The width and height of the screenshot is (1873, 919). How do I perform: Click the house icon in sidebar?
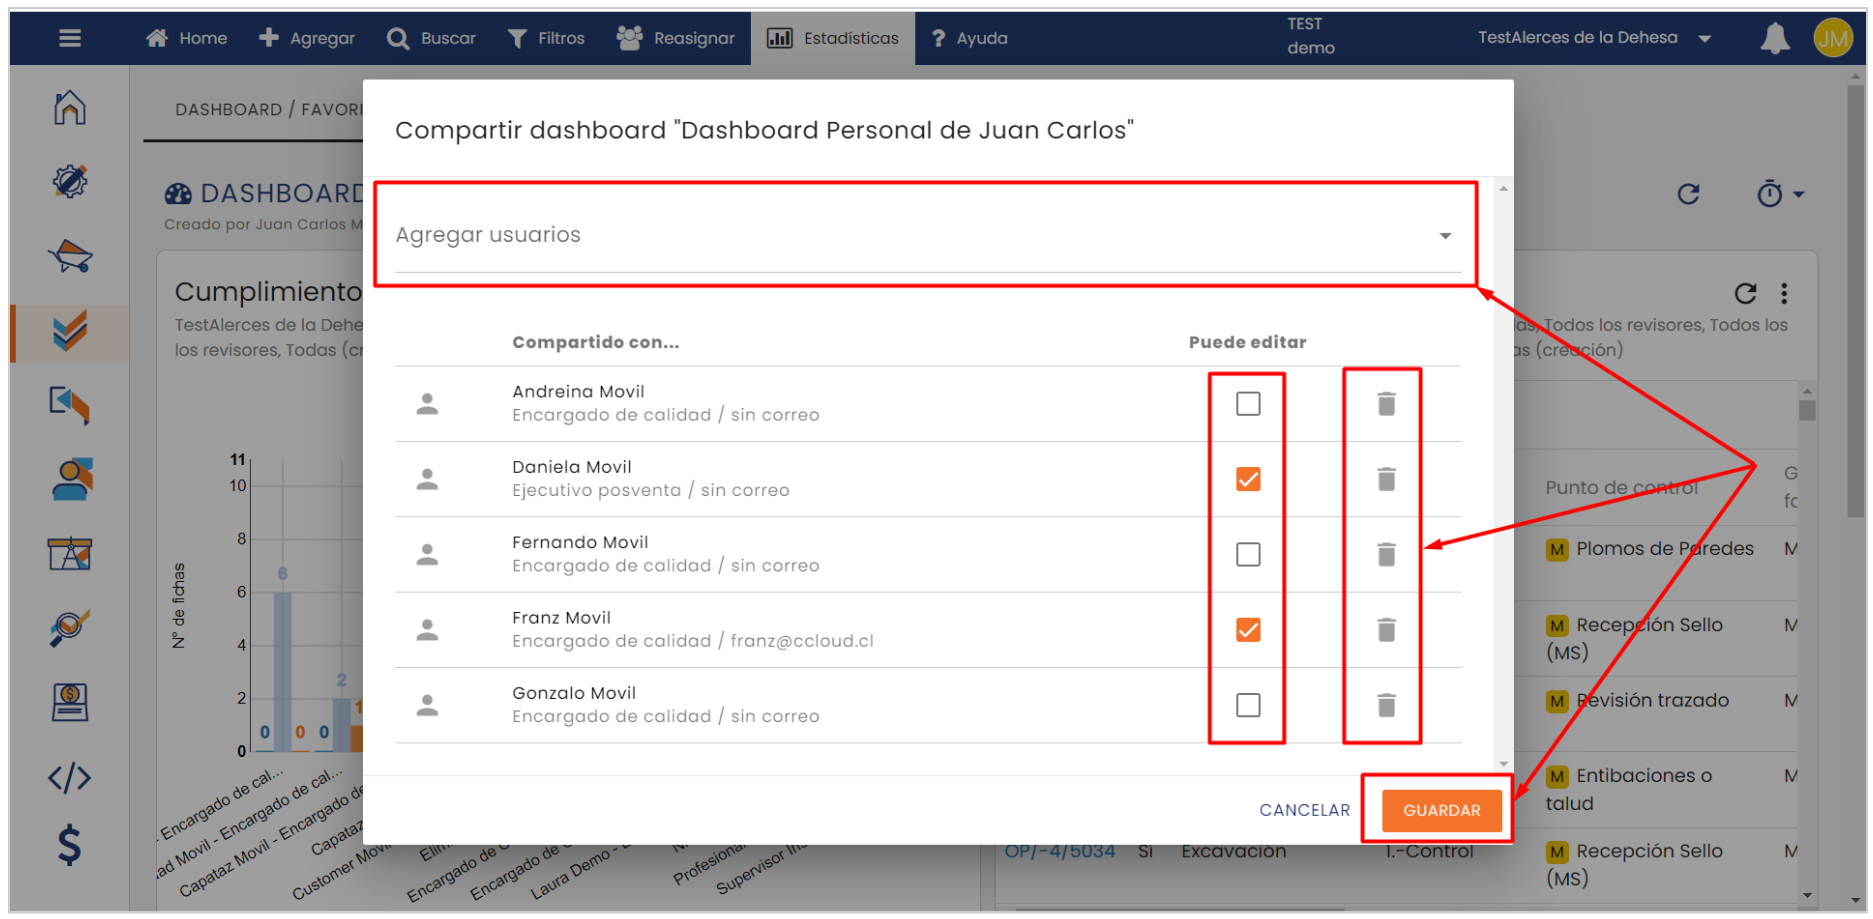70,107
